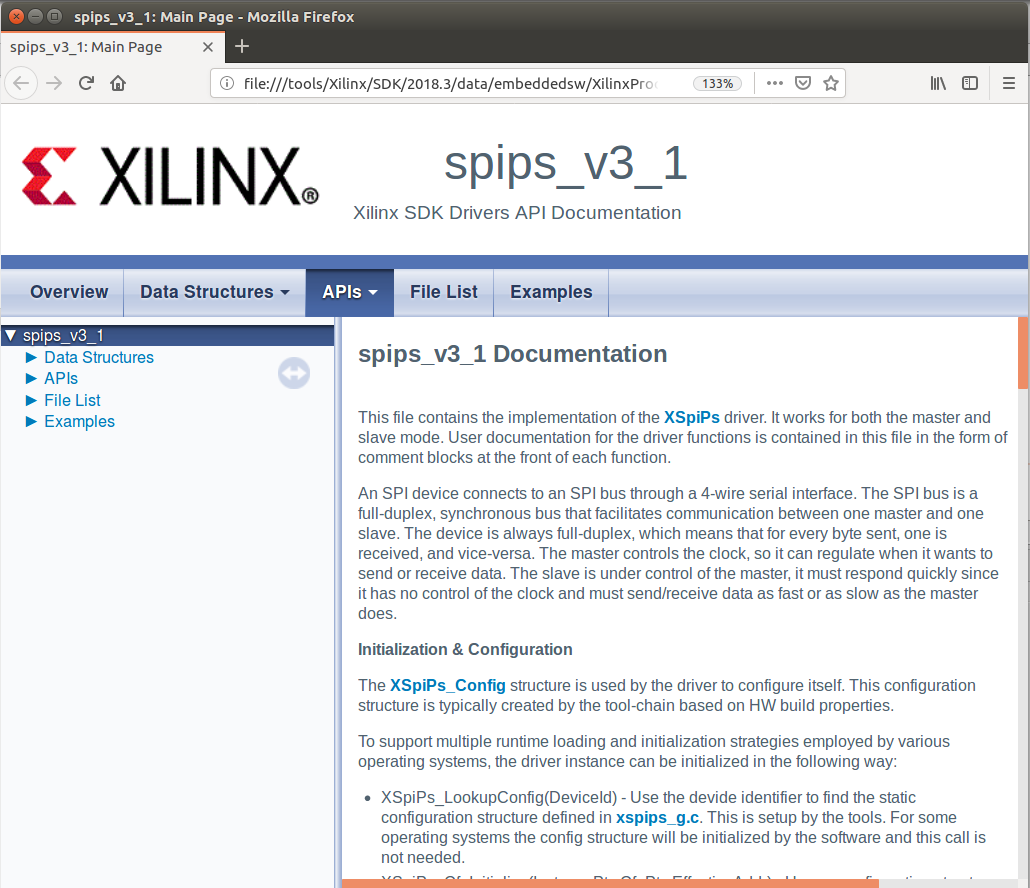Image resolution: width=1030 pixels, height=888 pixels.
Task: Open File List link in sidebar tree
Action: click(72, 400)
